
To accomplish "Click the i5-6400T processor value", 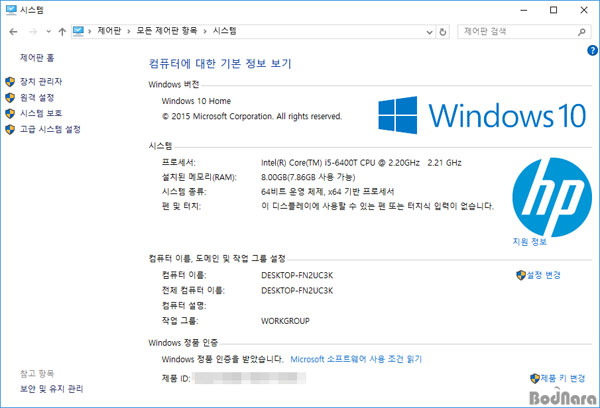I will [x=361, y=163].
